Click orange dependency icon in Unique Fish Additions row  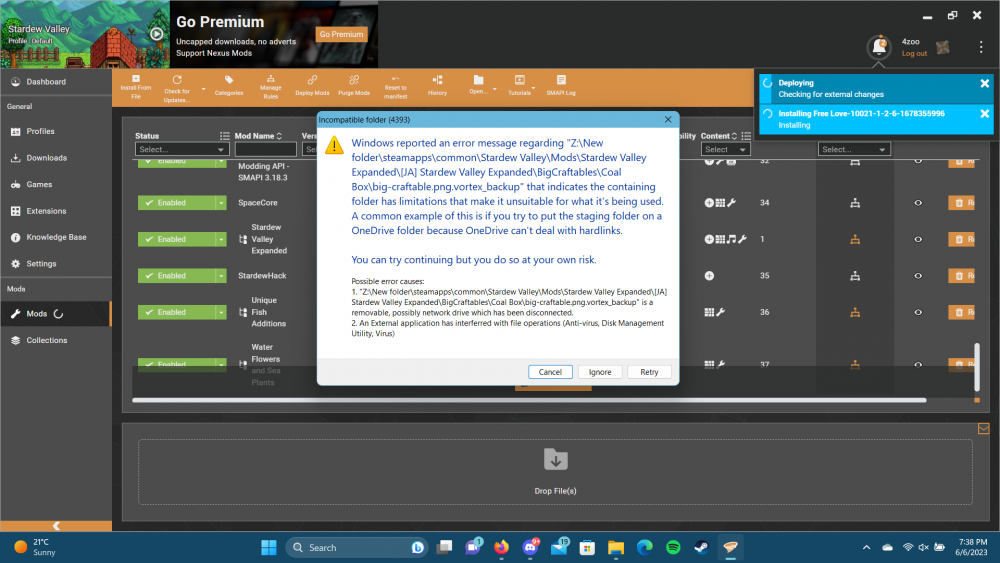[855, 312]
